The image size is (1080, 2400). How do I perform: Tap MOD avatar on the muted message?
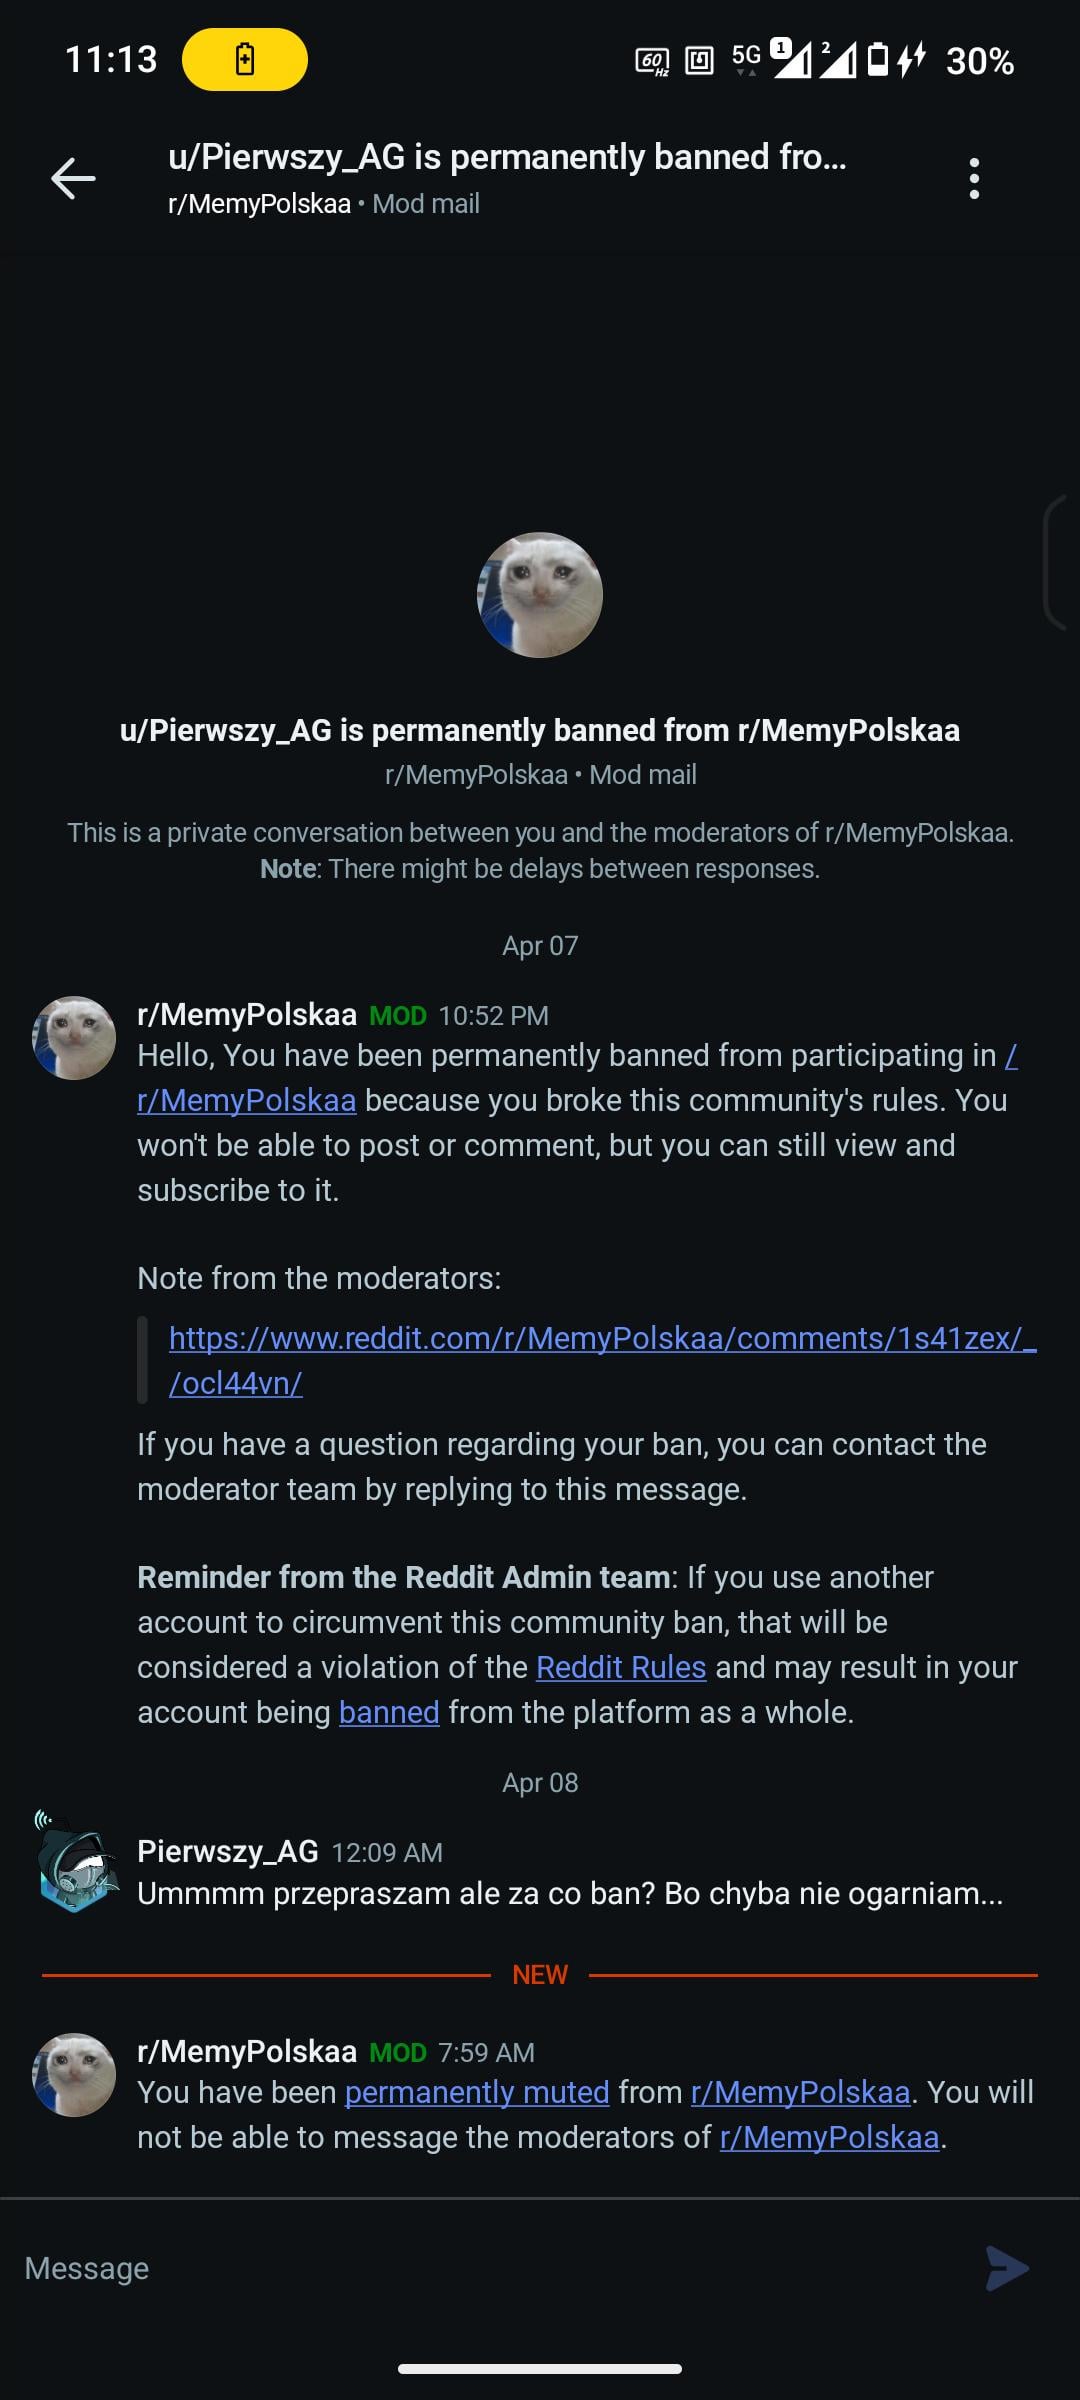75,2075
